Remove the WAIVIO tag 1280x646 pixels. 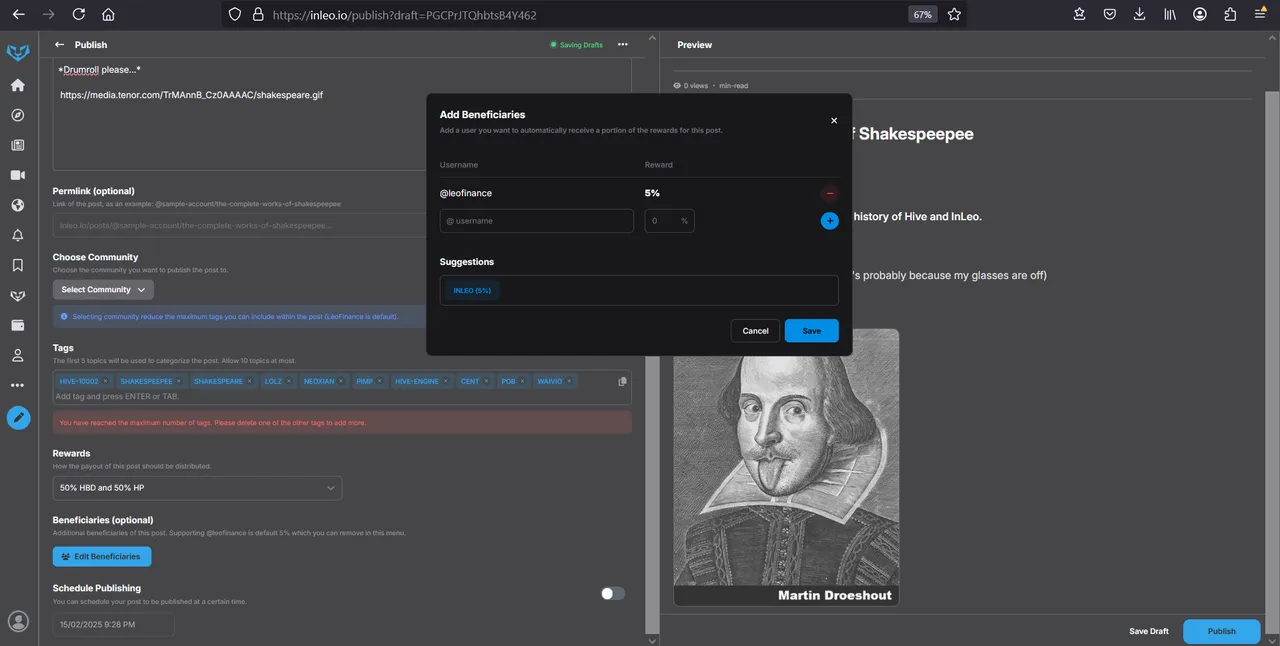570,381
